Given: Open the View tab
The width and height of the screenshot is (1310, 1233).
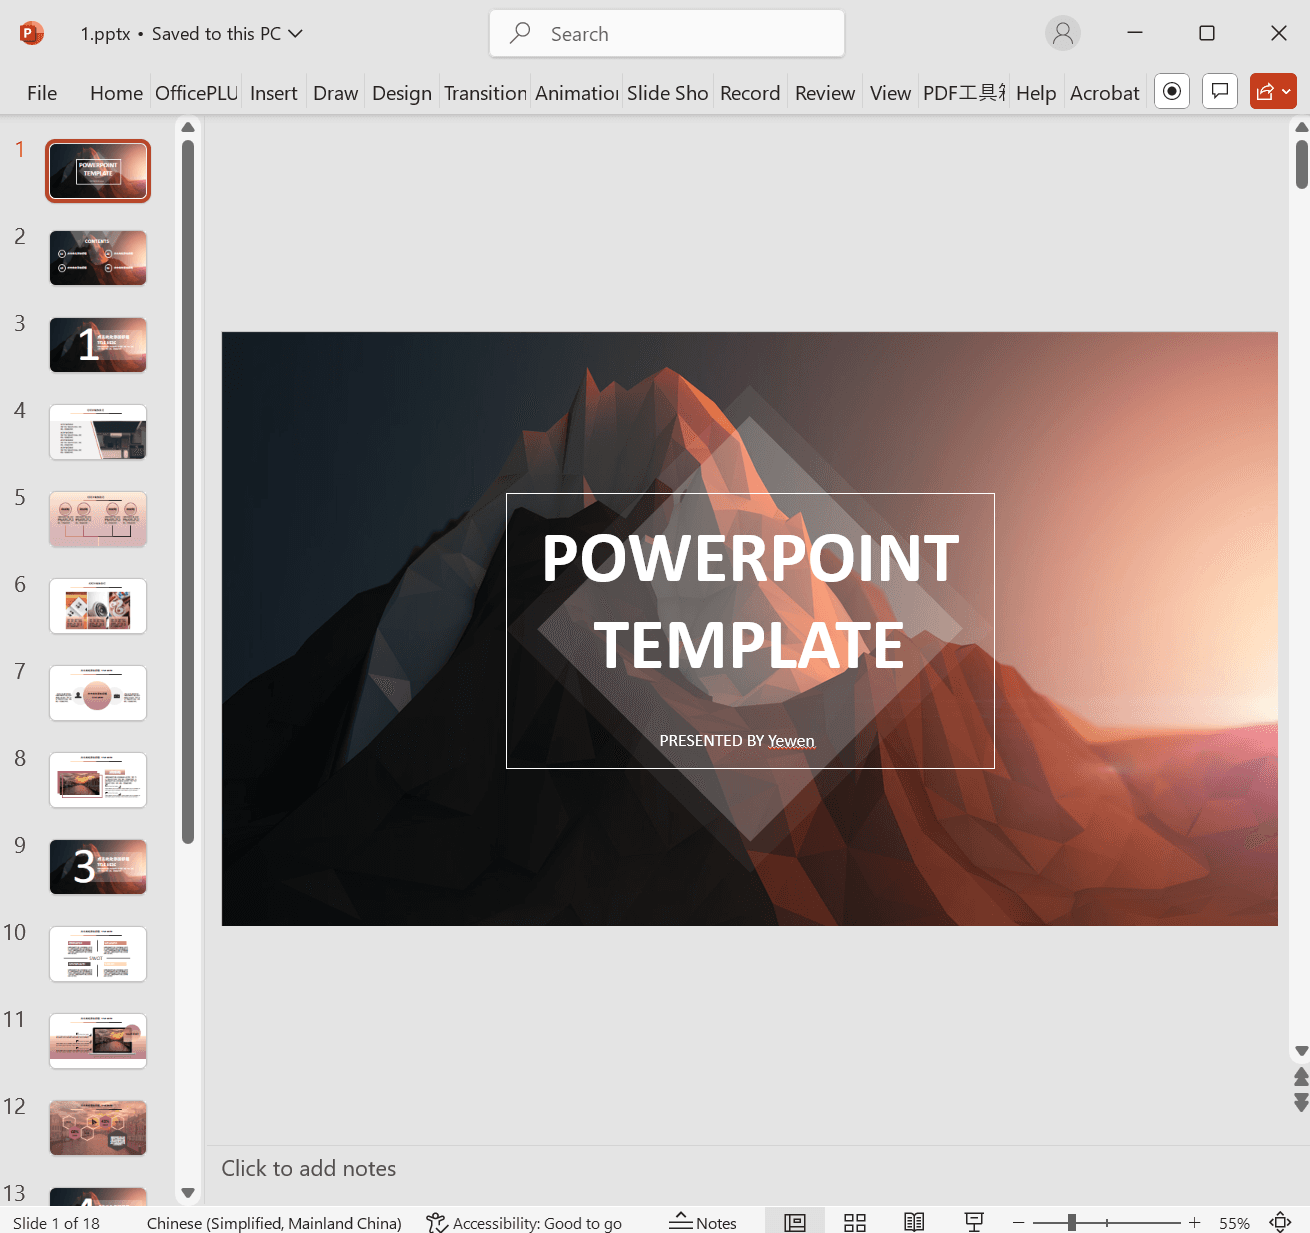Looking at the screenshot, I should tap(890, 93).
